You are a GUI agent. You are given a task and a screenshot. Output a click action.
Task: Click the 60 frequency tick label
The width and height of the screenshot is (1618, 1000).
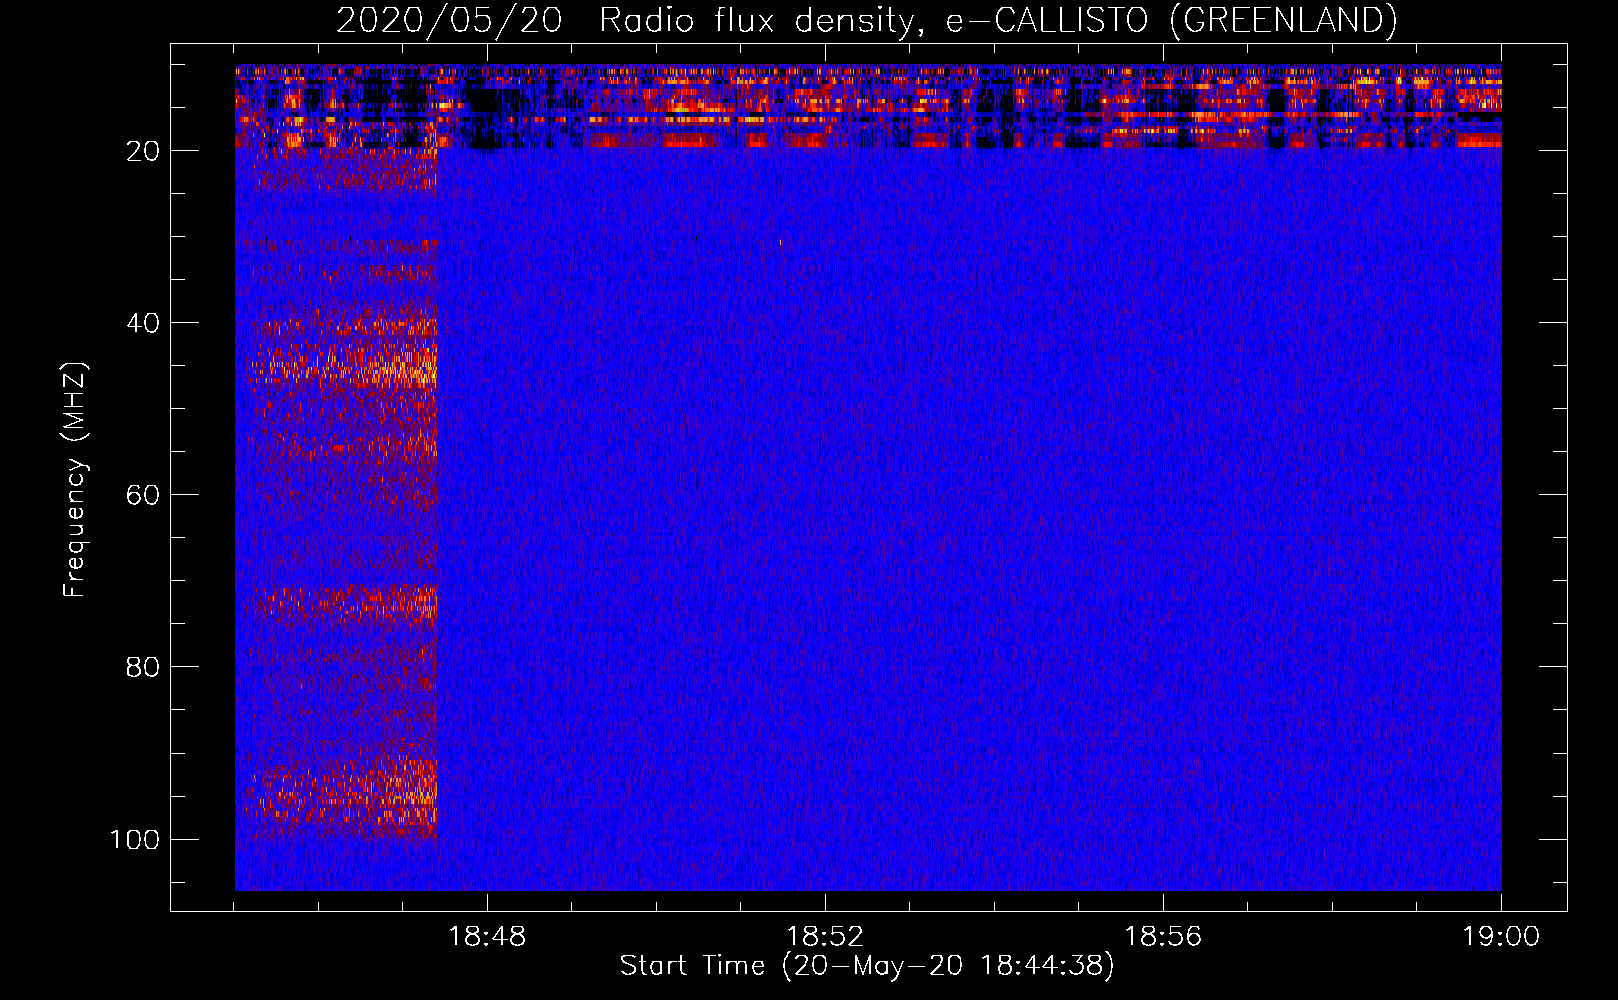point(143,495)
